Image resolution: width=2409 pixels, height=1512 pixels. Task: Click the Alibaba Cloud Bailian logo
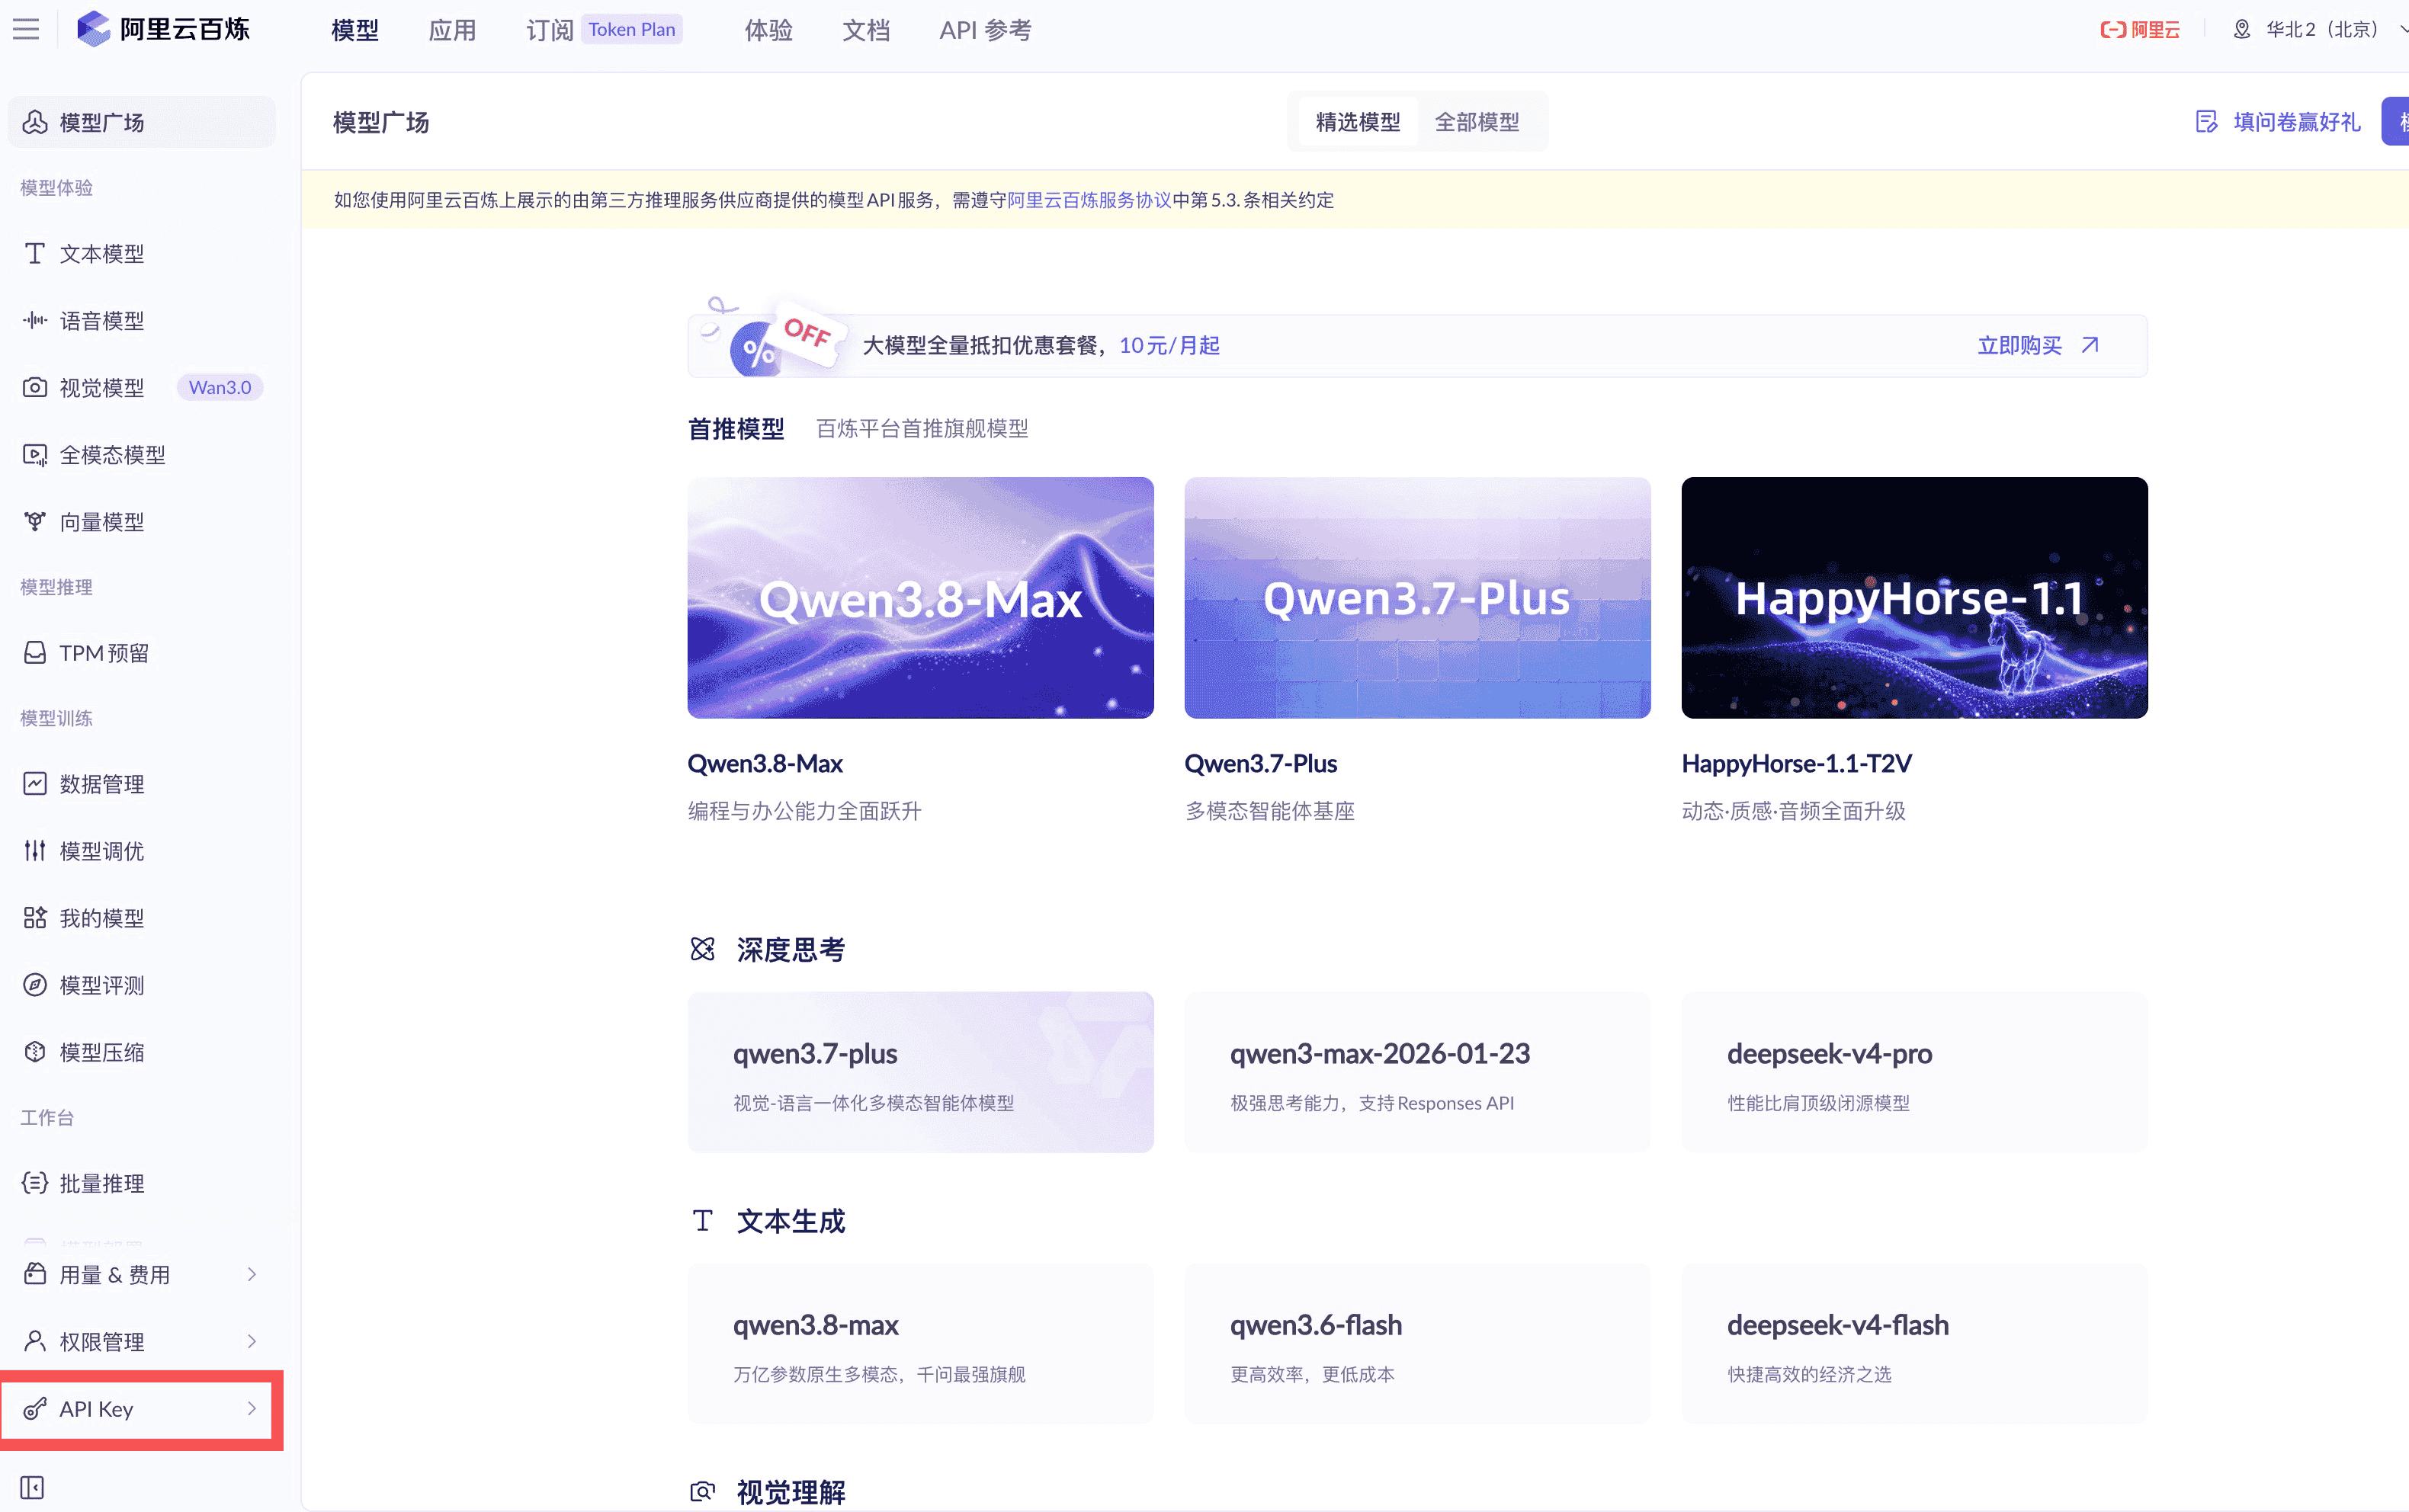coord(164,30)
